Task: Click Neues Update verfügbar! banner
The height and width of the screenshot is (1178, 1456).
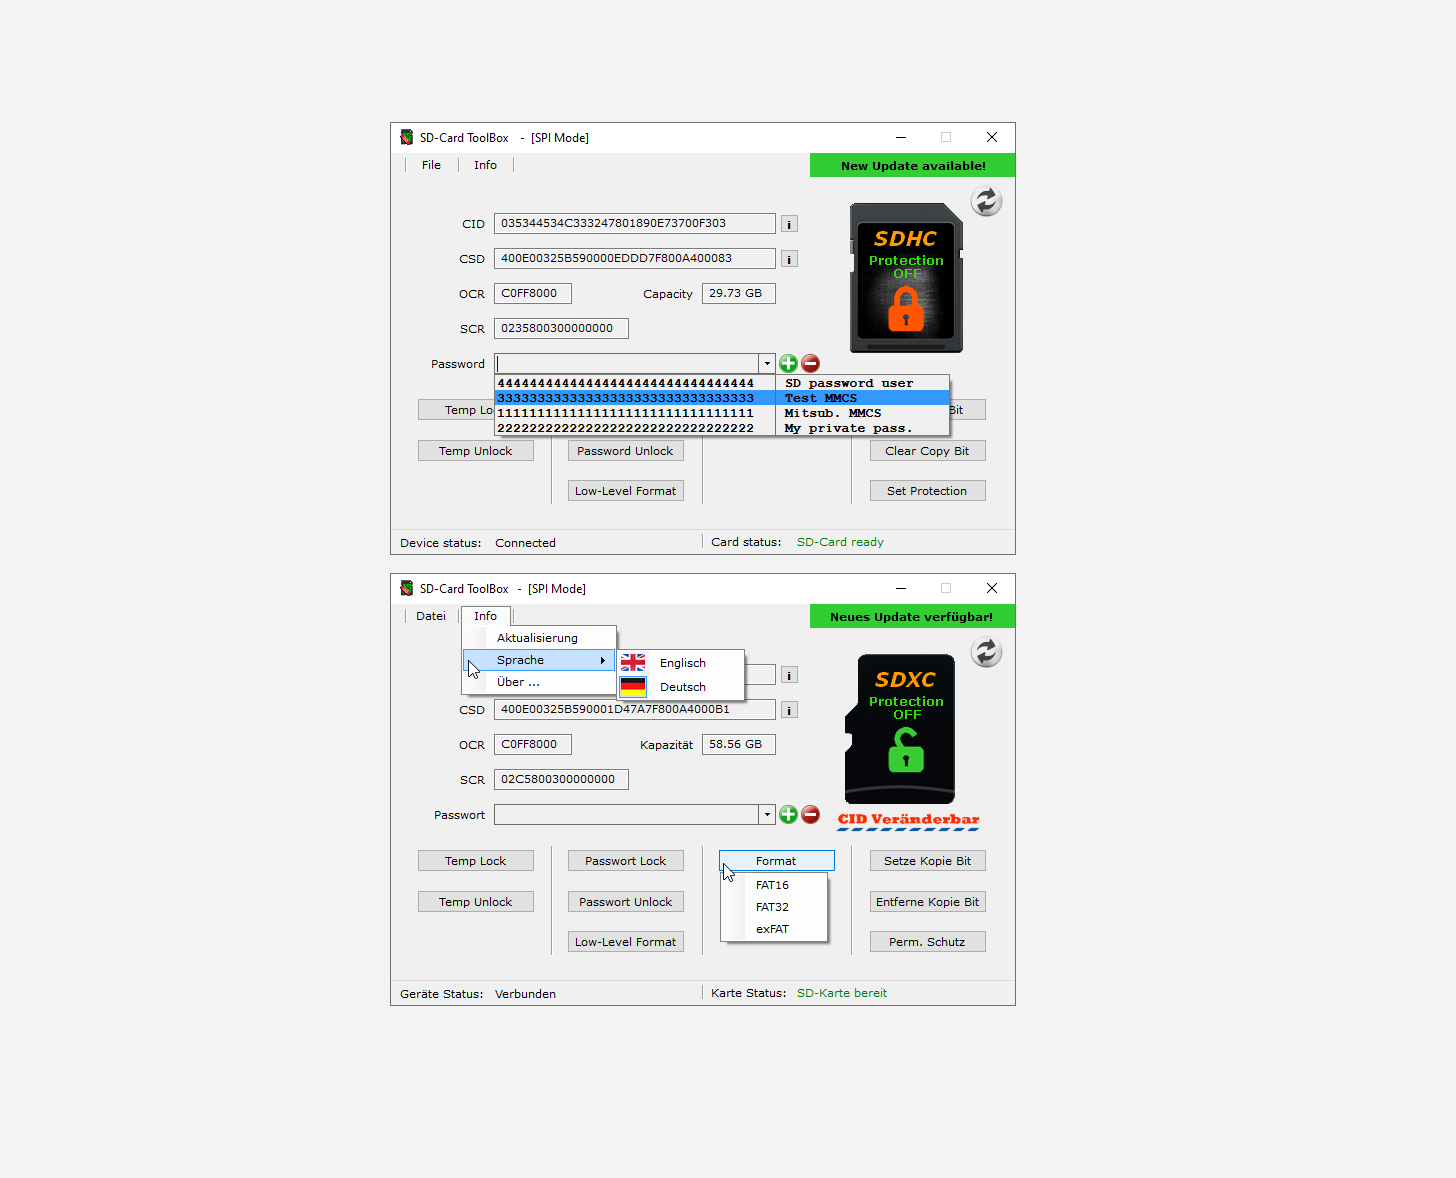Action: pos(912,617)
